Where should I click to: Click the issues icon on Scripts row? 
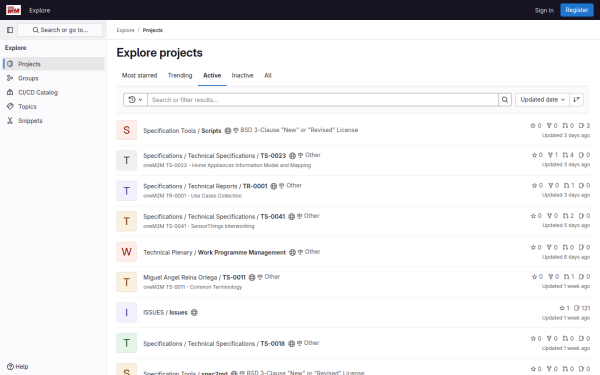click(x=581, y=126)
